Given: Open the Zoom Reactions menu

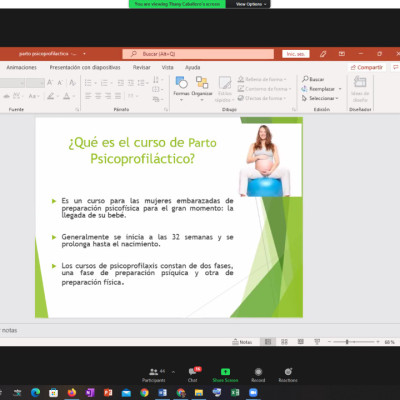Looking at the screenshot, I should click(288, 375).
